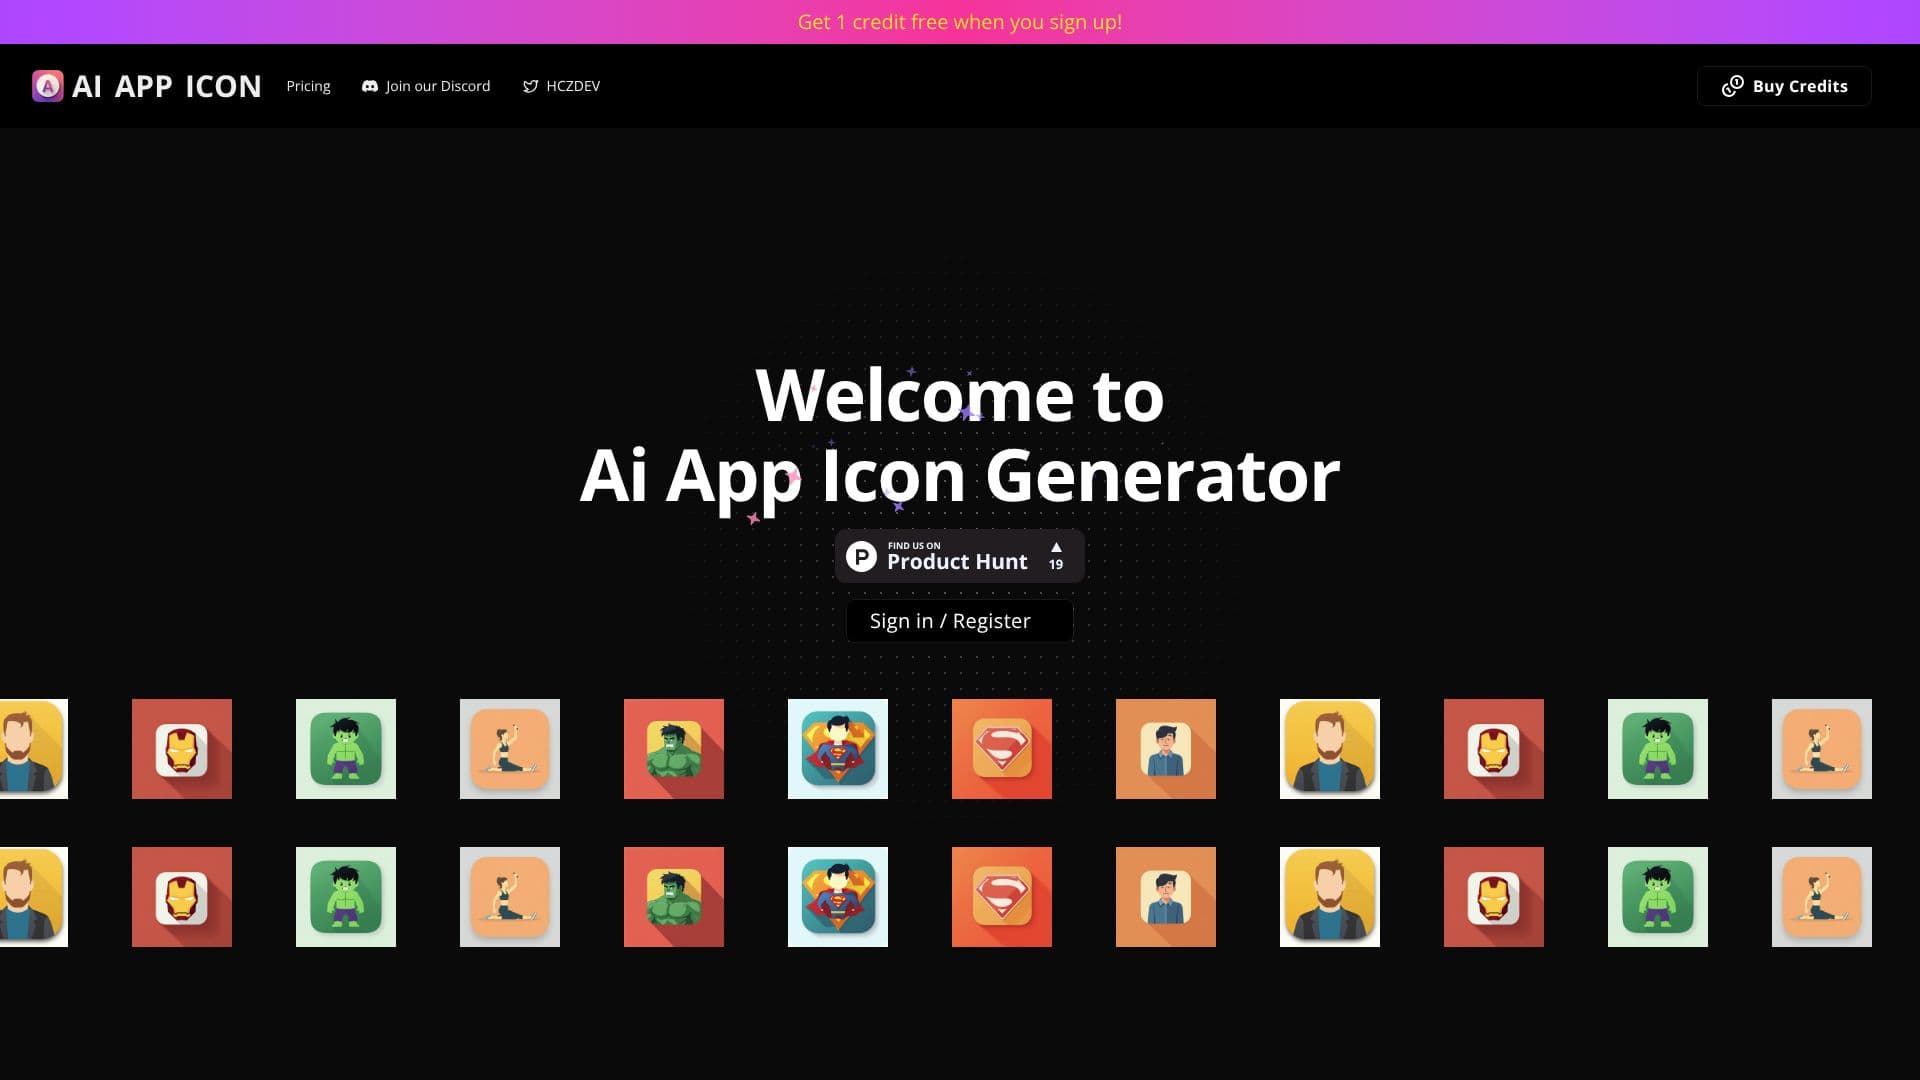
Task: Select the muscular Hulk icon in top row
Action: coord(674,749)
